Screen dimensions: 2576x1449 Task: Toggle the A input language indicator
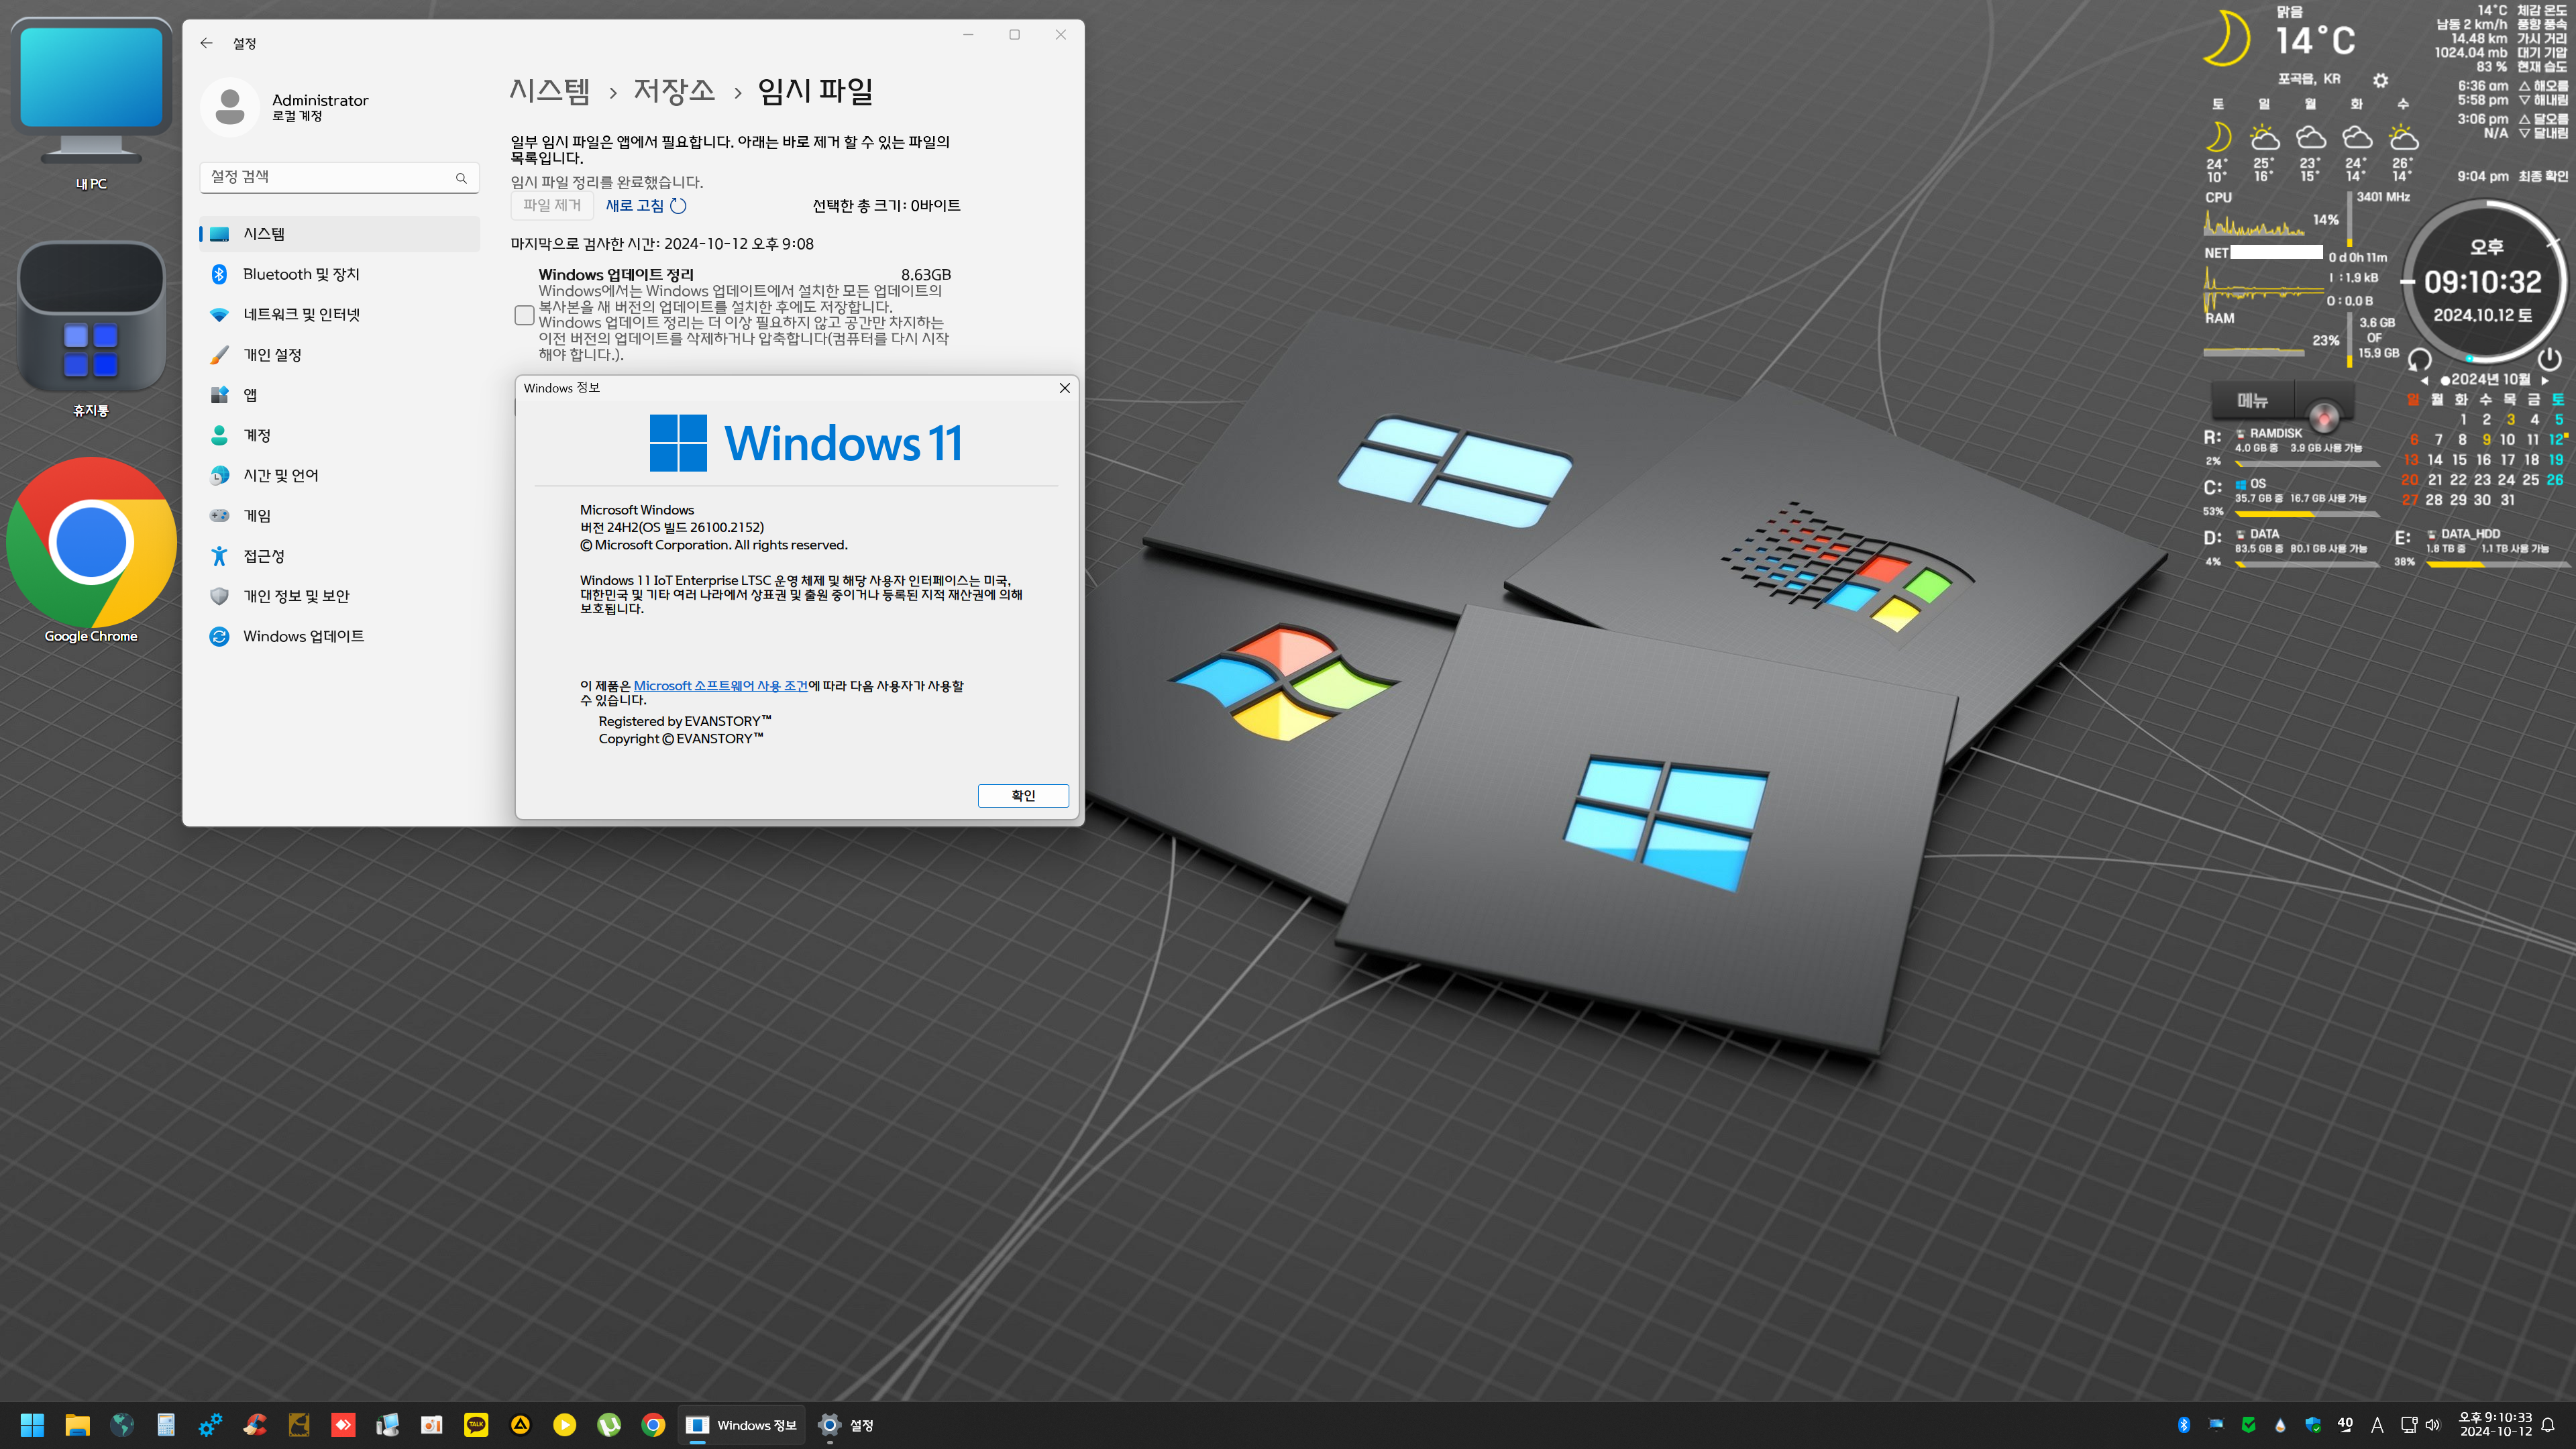click(x=2377, y=1425)
